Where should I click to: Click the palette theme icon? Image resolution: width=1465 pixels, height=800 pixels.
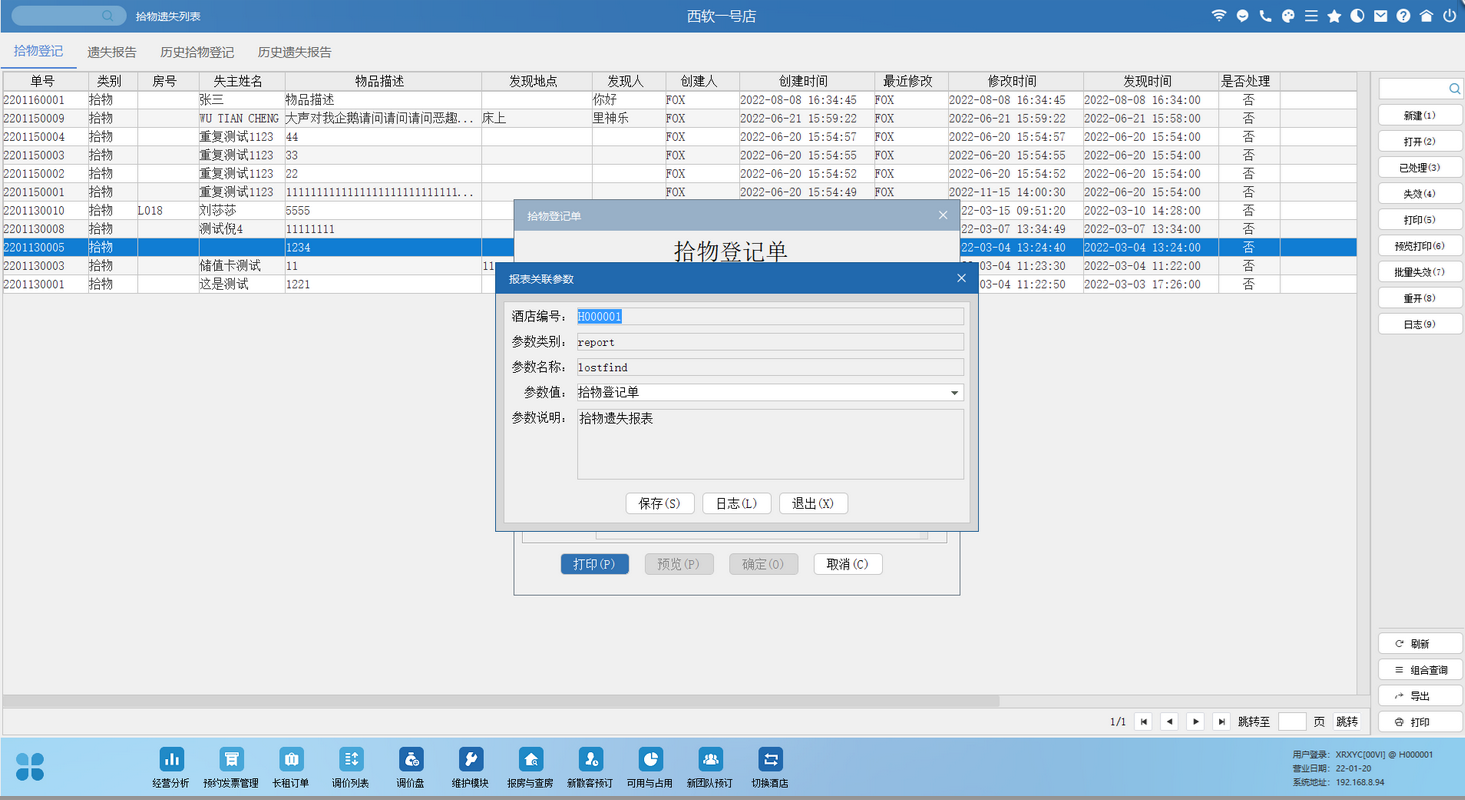pyautogui.click(x=1288, y=16)
